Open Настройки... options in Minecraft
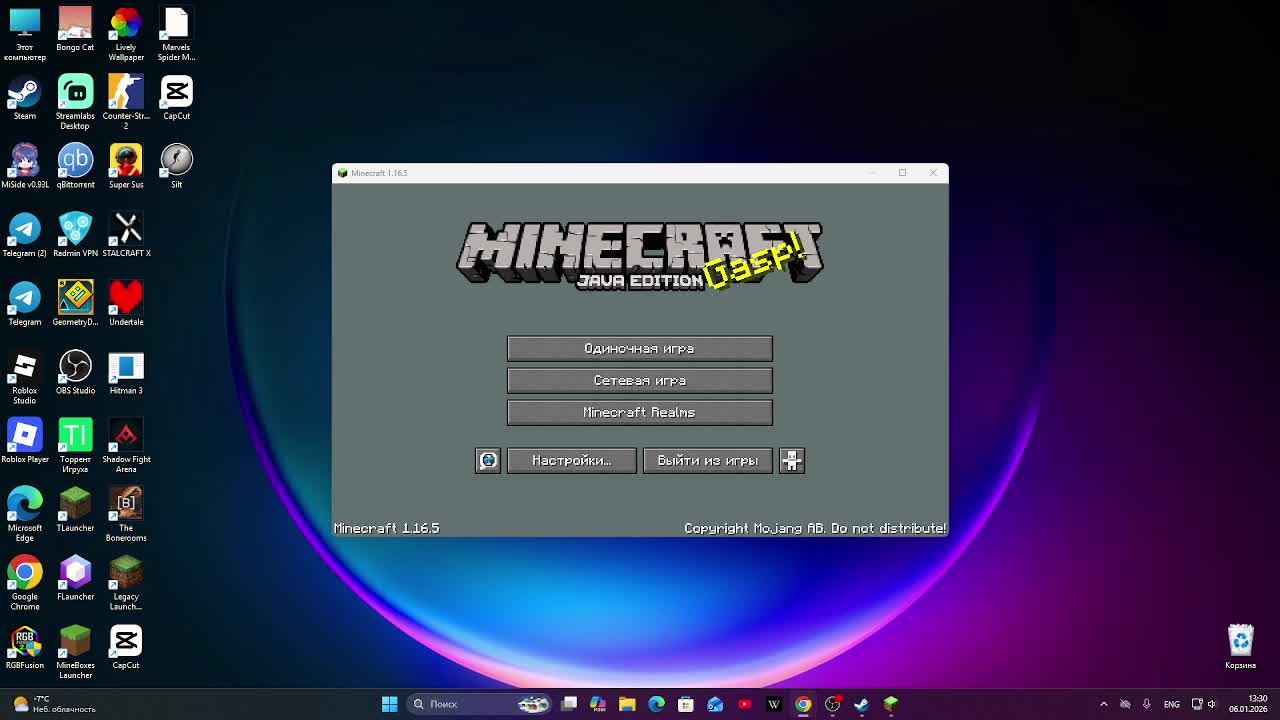1280x720 pixels. [572, 460]
